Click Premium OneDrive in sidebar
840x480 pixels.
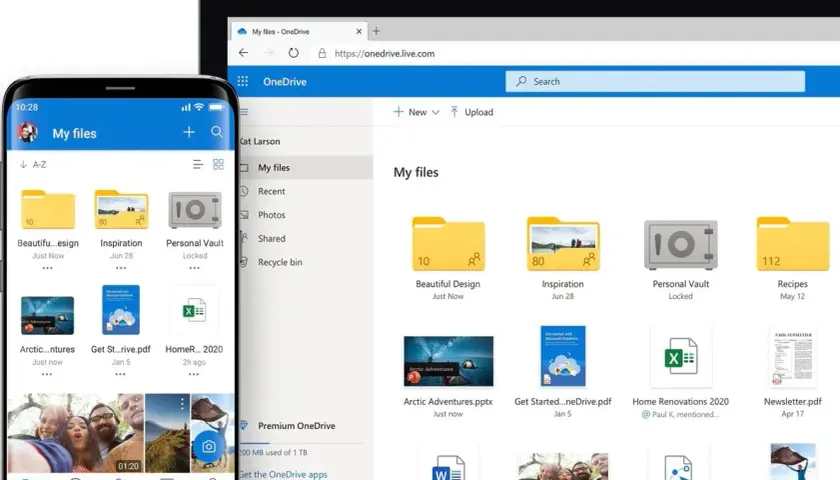point(296,426)
